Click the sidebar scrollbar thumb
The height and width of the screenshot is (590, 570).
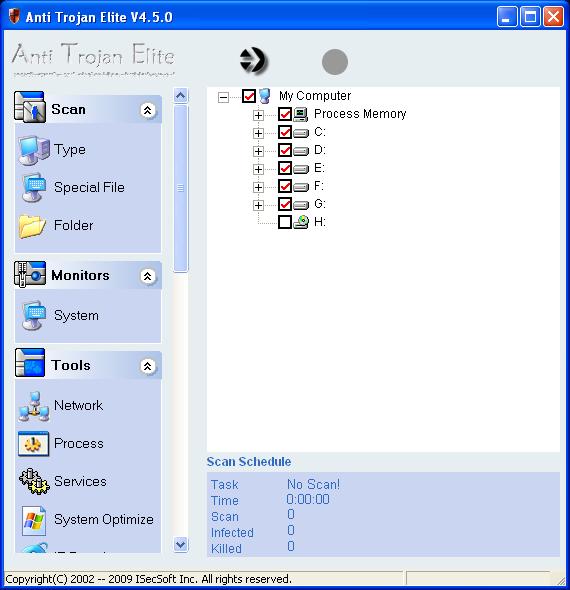[181, 188]
